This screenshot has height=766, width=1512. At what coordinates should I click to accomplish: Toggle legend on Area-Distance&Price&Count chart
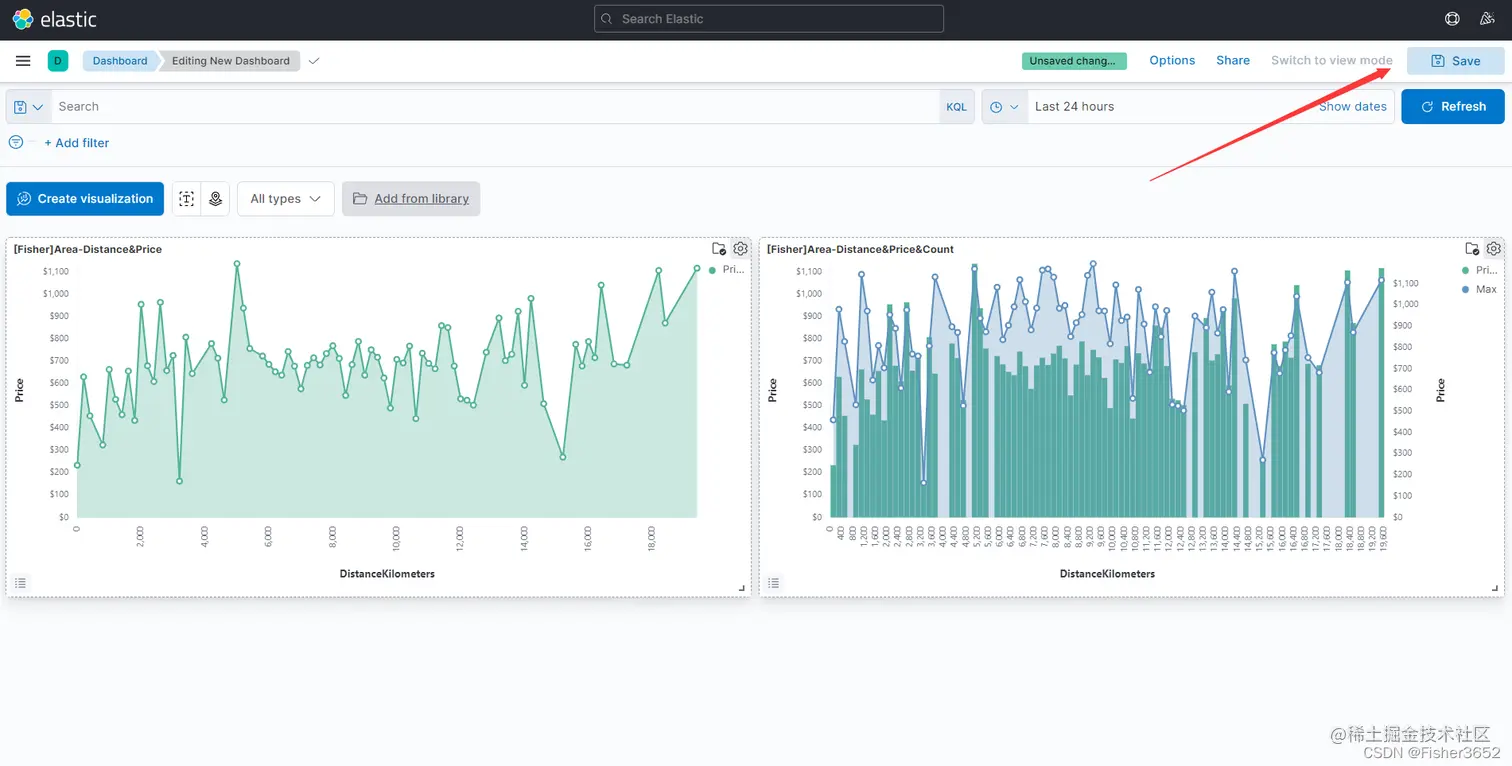pos(774,583)
